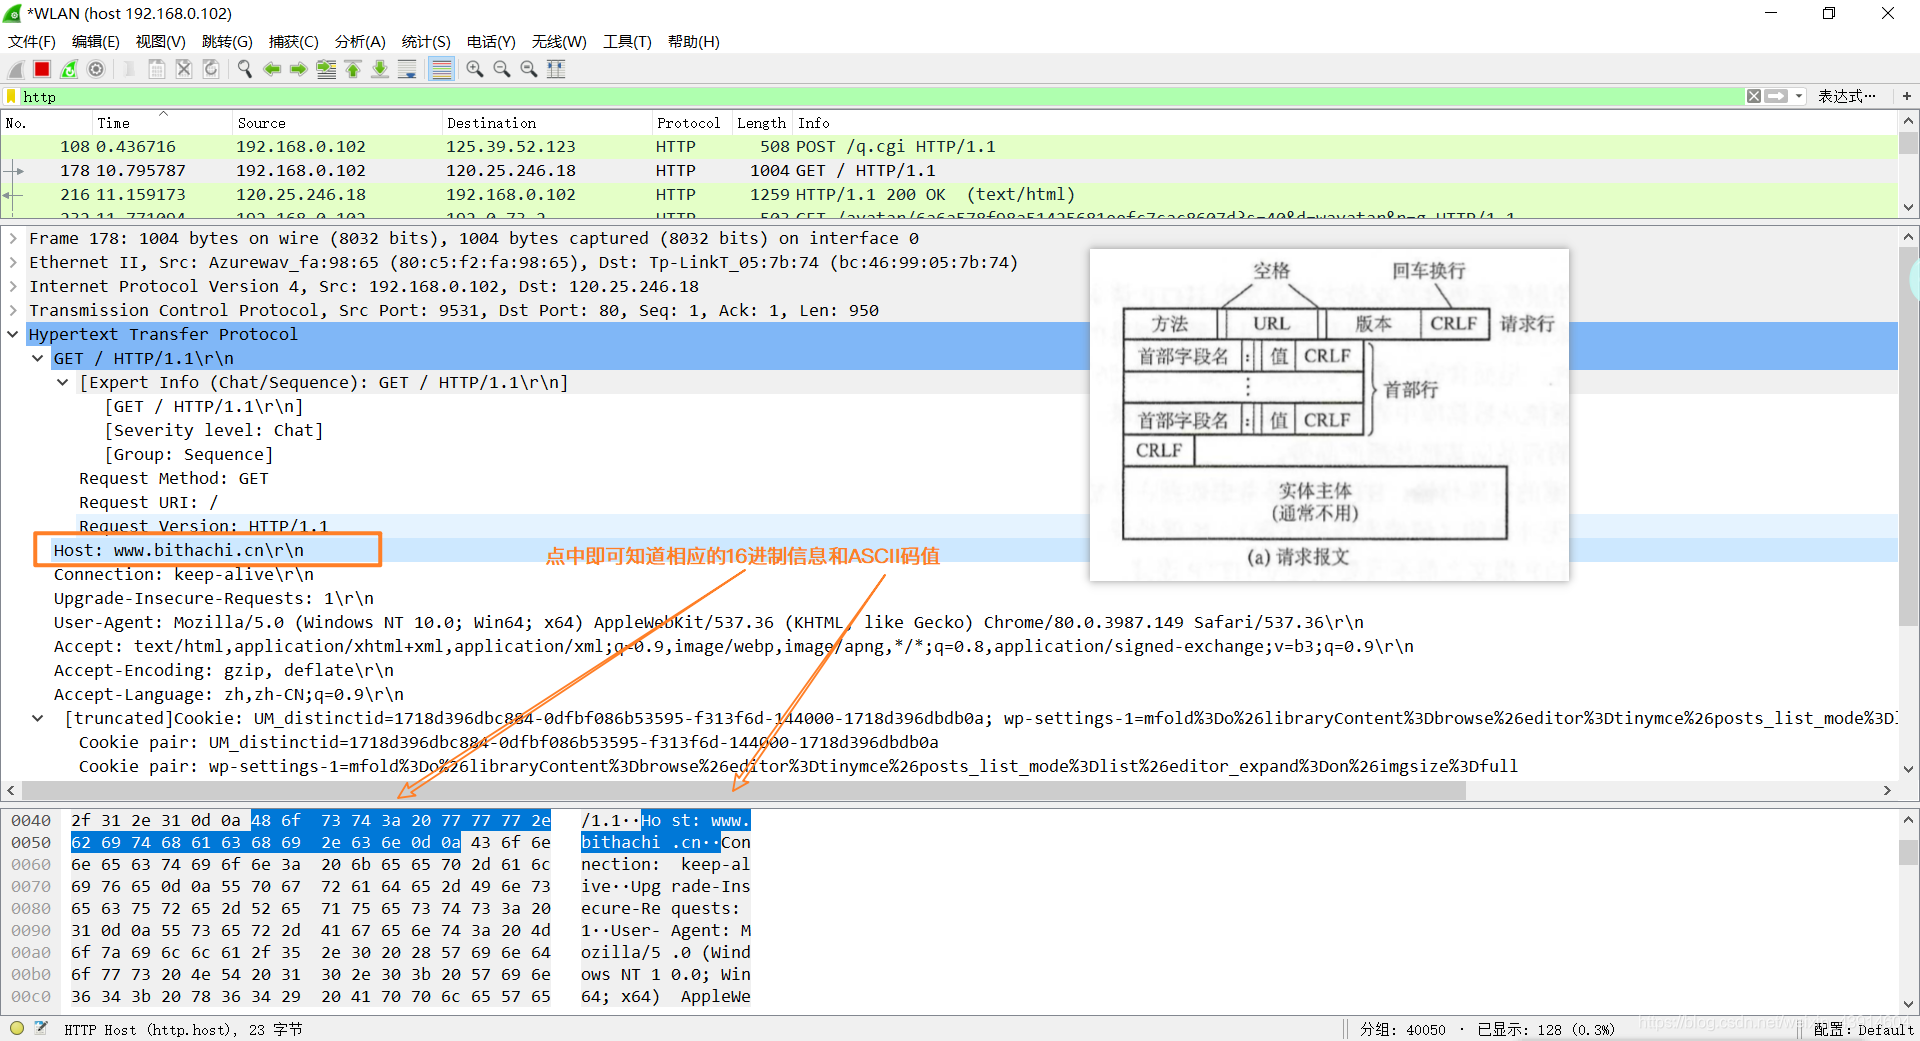Jump to the first packet
1920x1041 pixels.
point(353,69)
